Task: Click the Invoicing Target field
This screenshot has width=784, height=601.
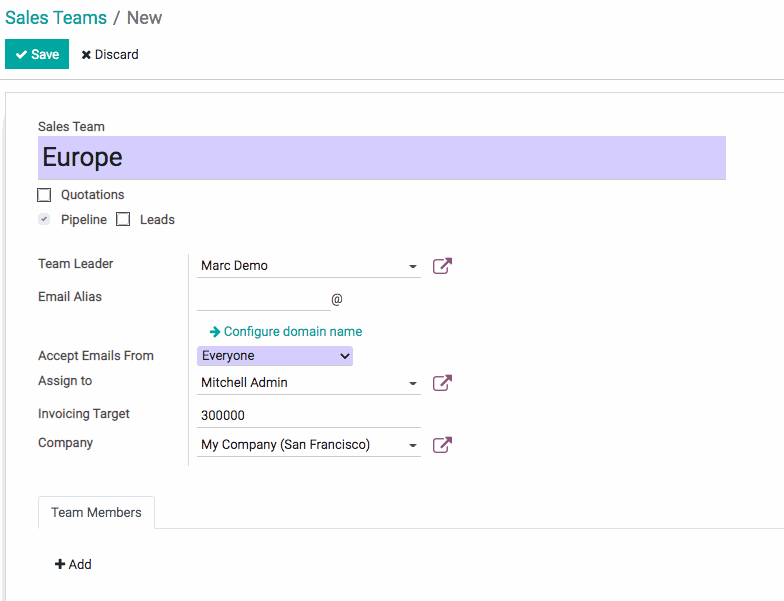Action: tap(308, 415)
